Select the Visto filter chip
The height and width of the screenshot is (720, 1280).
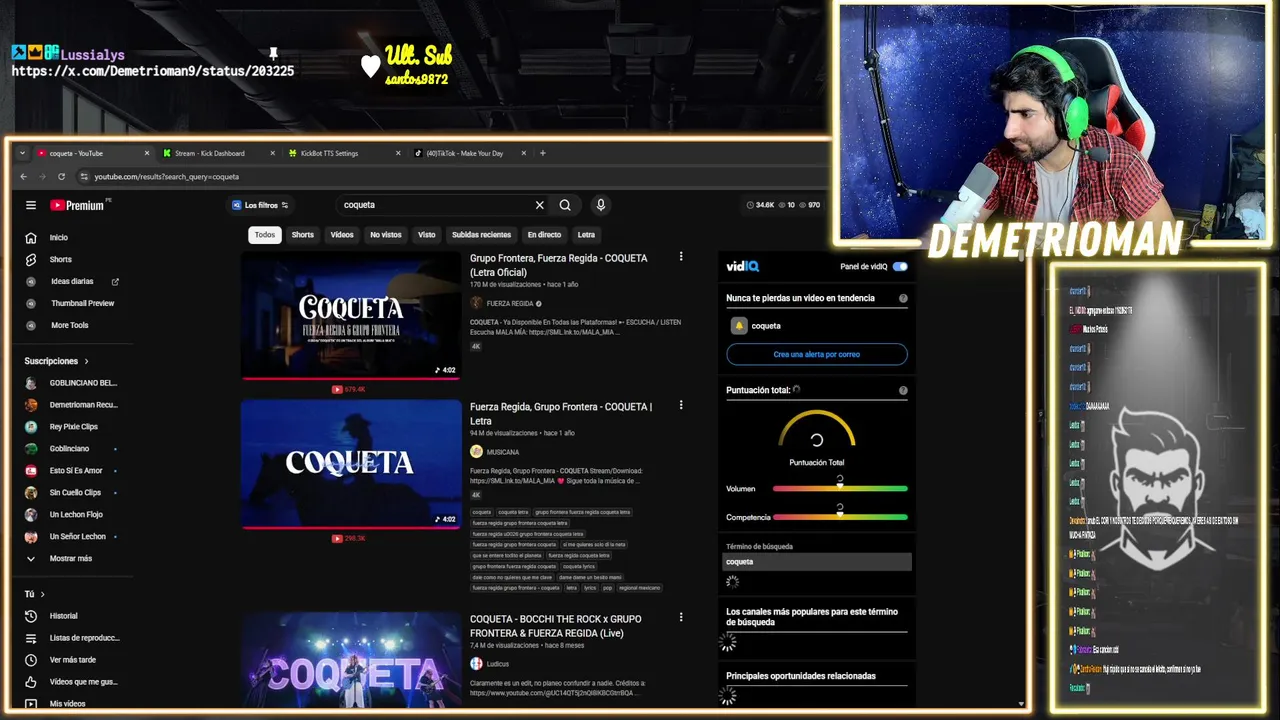[x=427, y=235]
